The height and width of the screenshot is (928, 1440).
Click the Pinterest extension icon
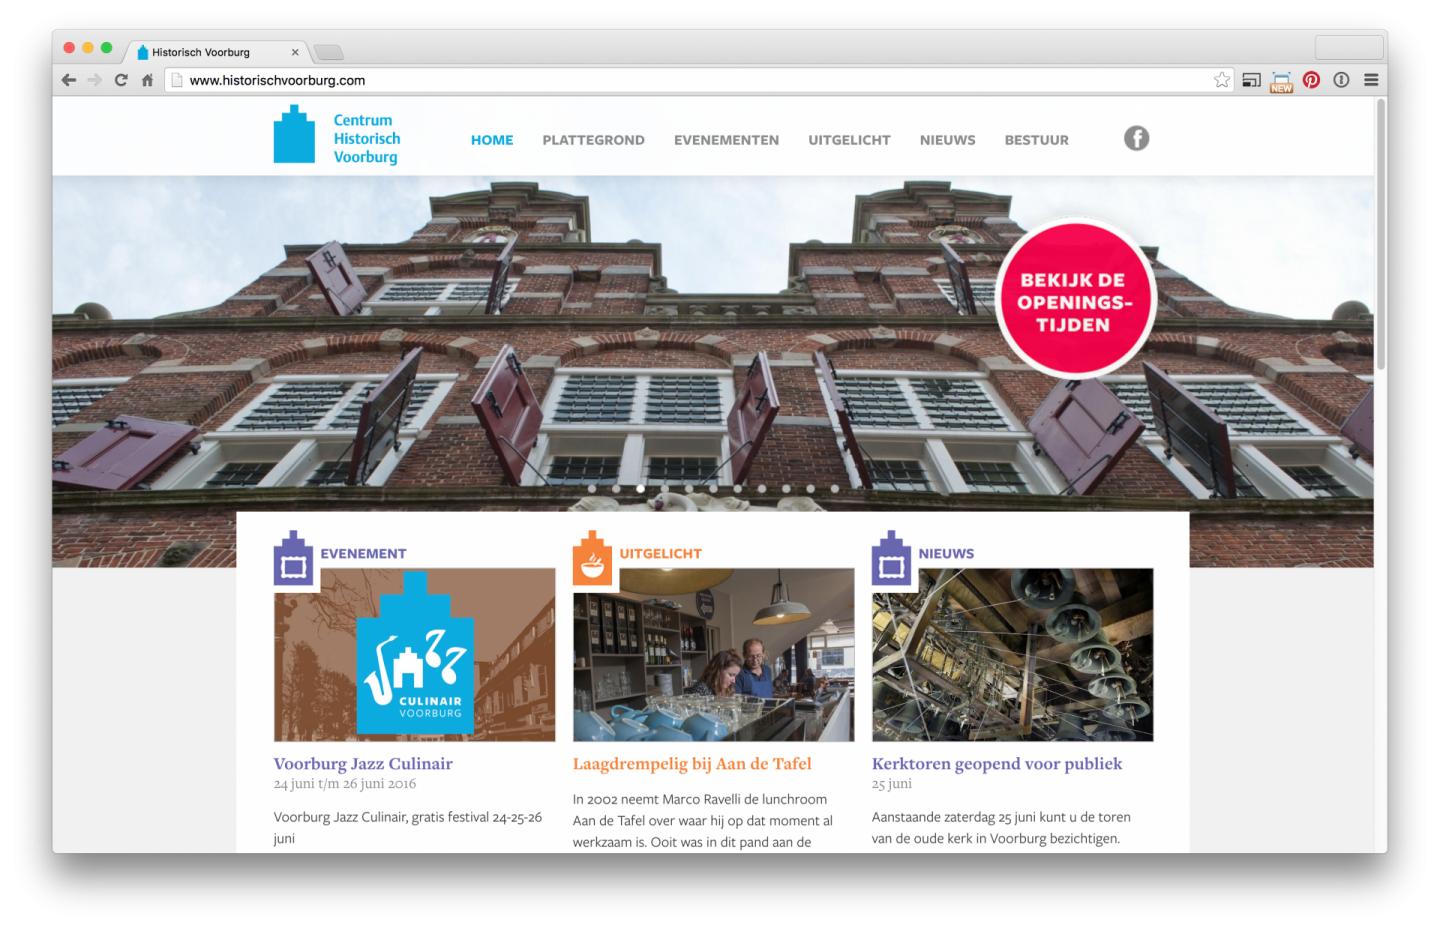[1311, 80]
